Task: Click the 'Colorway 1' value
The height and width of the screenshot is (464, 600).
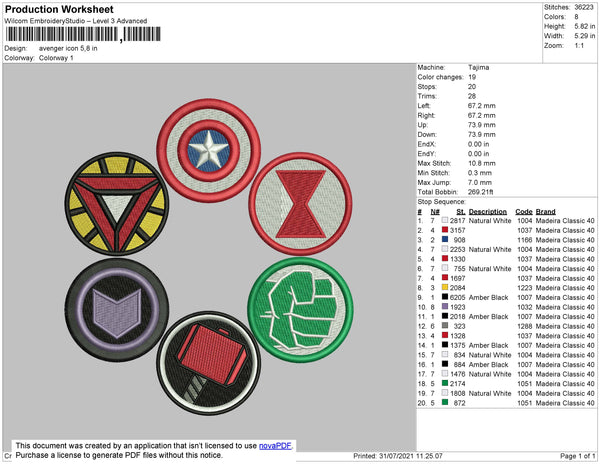Action: 56,58
